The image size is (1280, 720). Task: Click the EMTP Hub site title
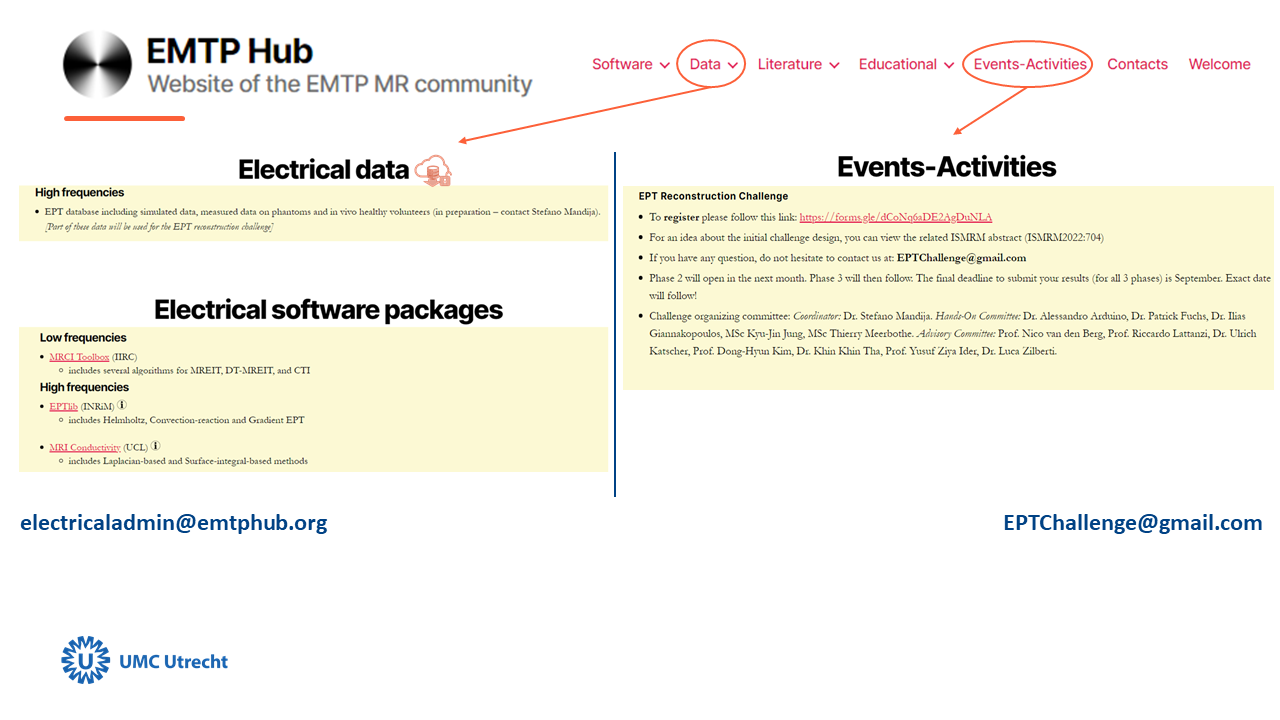point(230,51)
